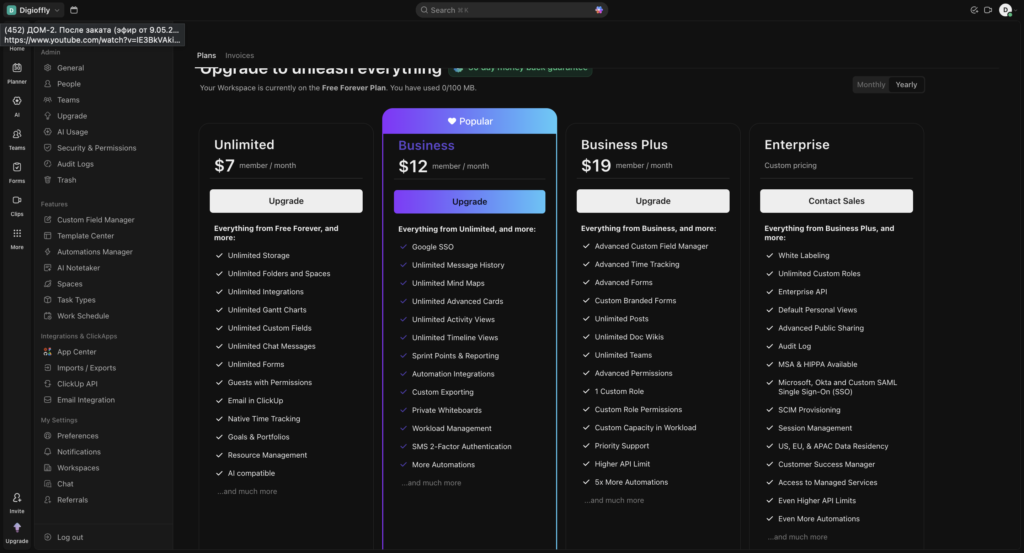The width and height of the screenshot is (1024, 553).
Task: Open Task Types settings
Action: pyautogui.click(x=76, y=300)
